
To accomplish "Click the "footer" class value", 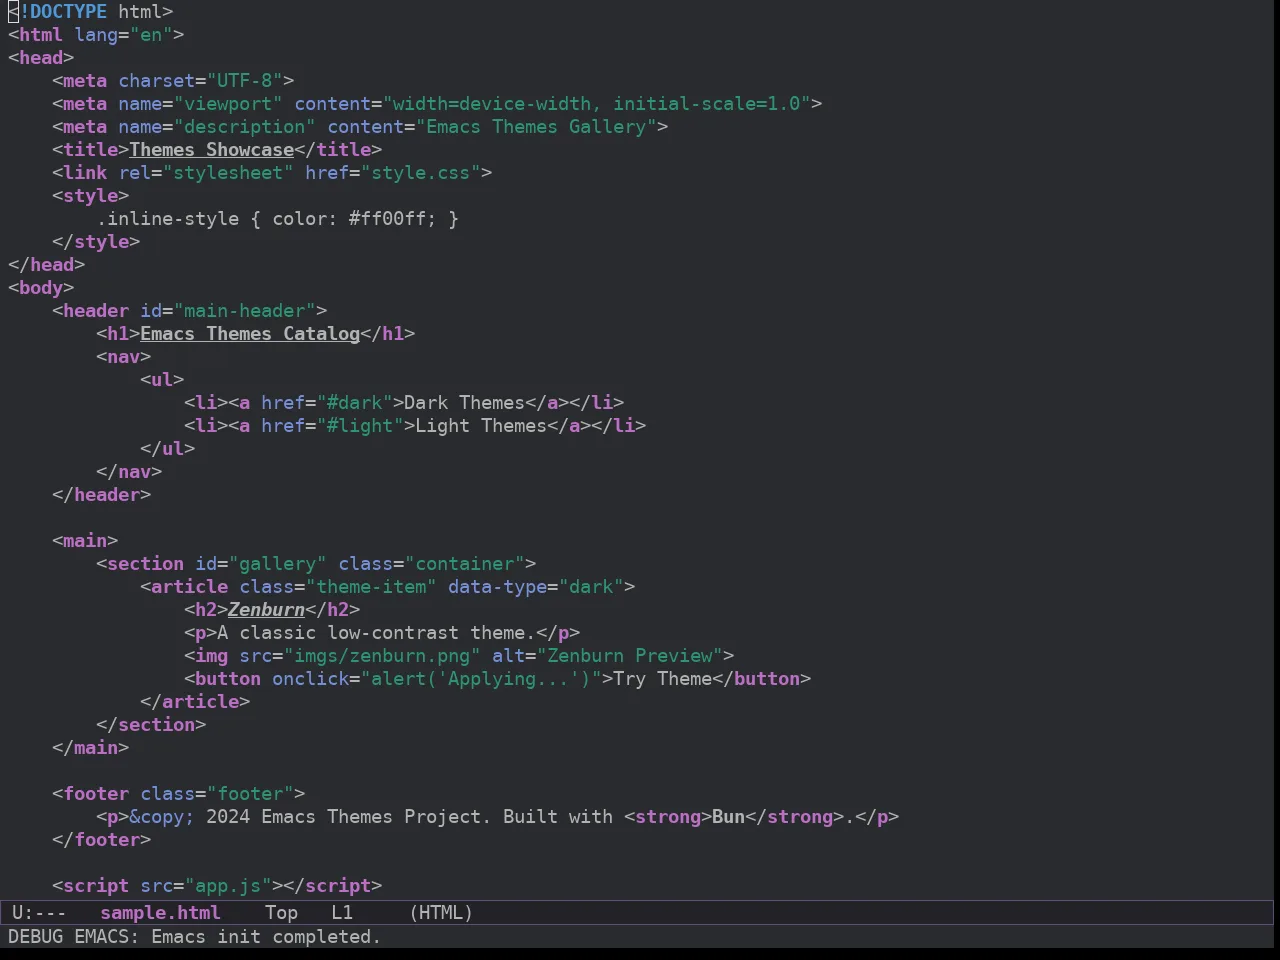I will [x=250, y=794].
